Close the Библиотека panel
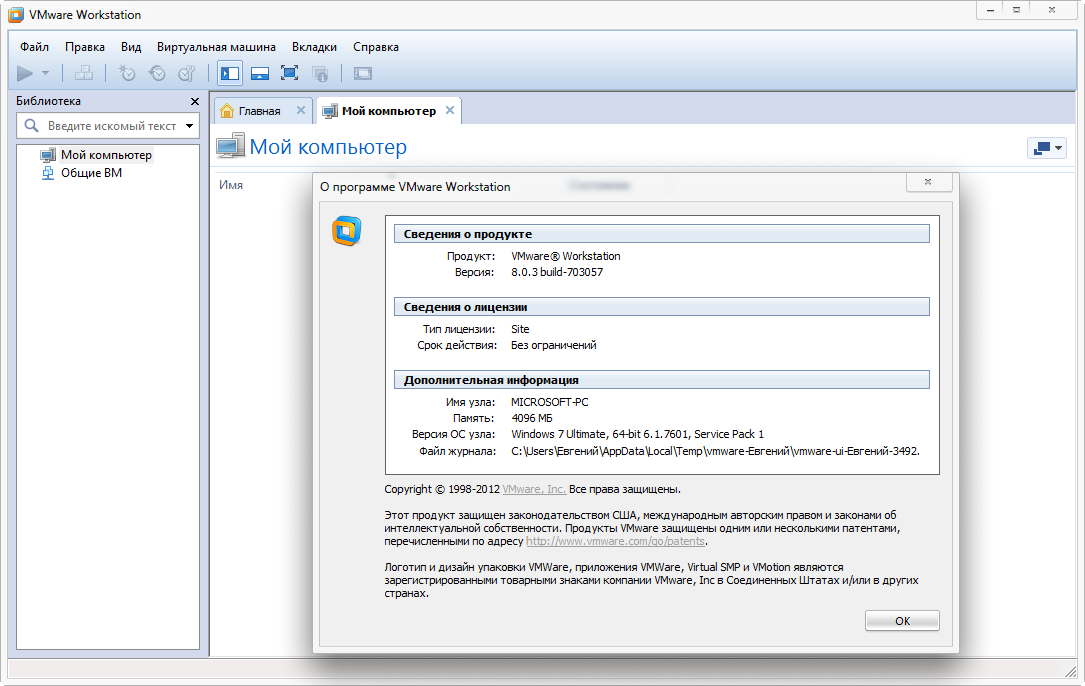The height and width of the screenshot is (686, 1085). point(195,101)
